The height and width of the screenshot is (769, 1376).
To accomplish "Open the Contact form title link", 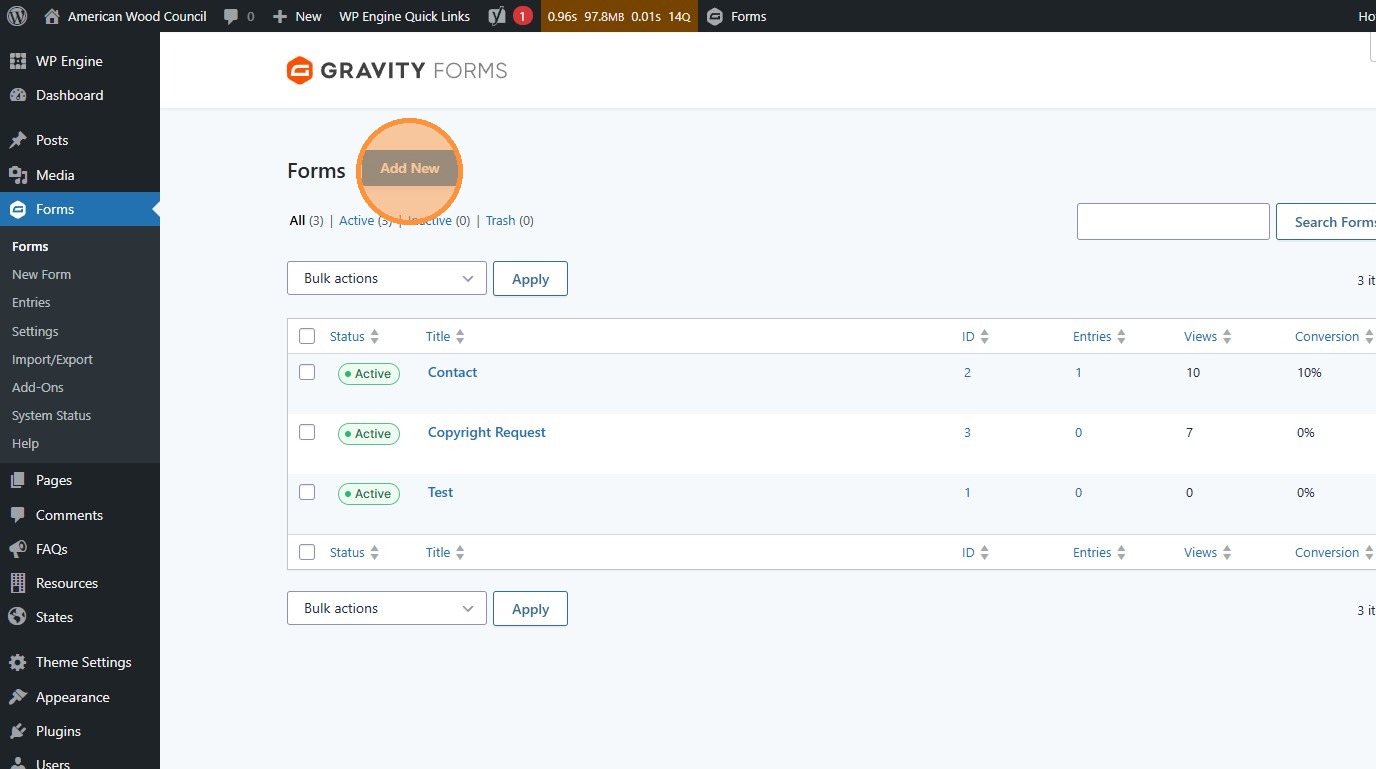I will tap(452, 372).
